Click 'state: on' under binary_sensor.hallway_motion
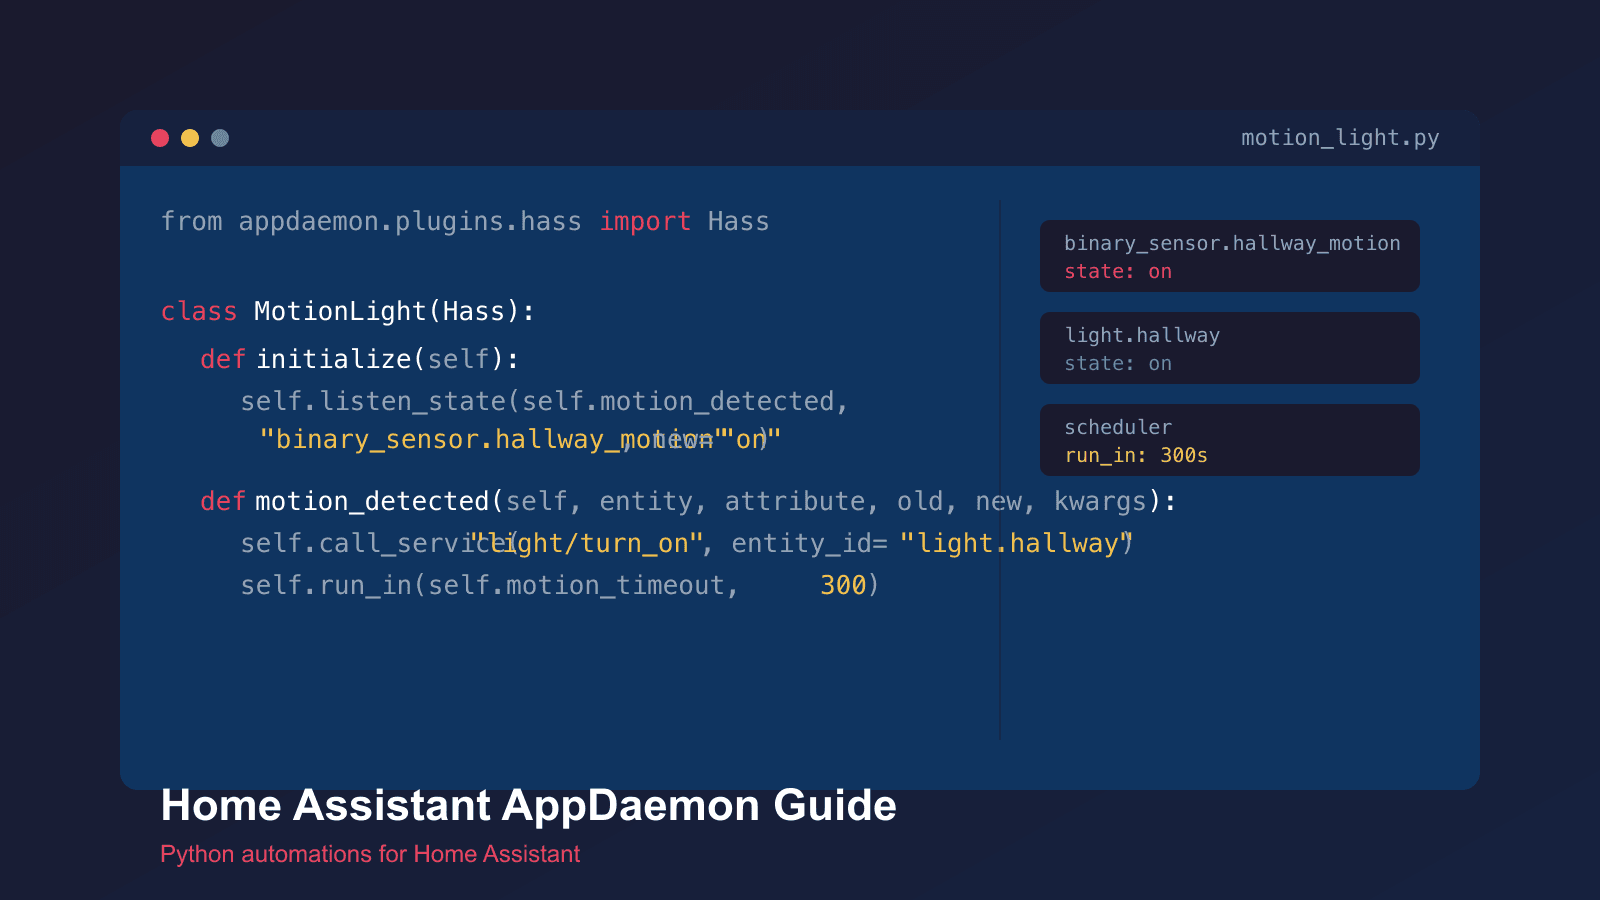Screen dimensions: 1600x900 click(1118, 272)
